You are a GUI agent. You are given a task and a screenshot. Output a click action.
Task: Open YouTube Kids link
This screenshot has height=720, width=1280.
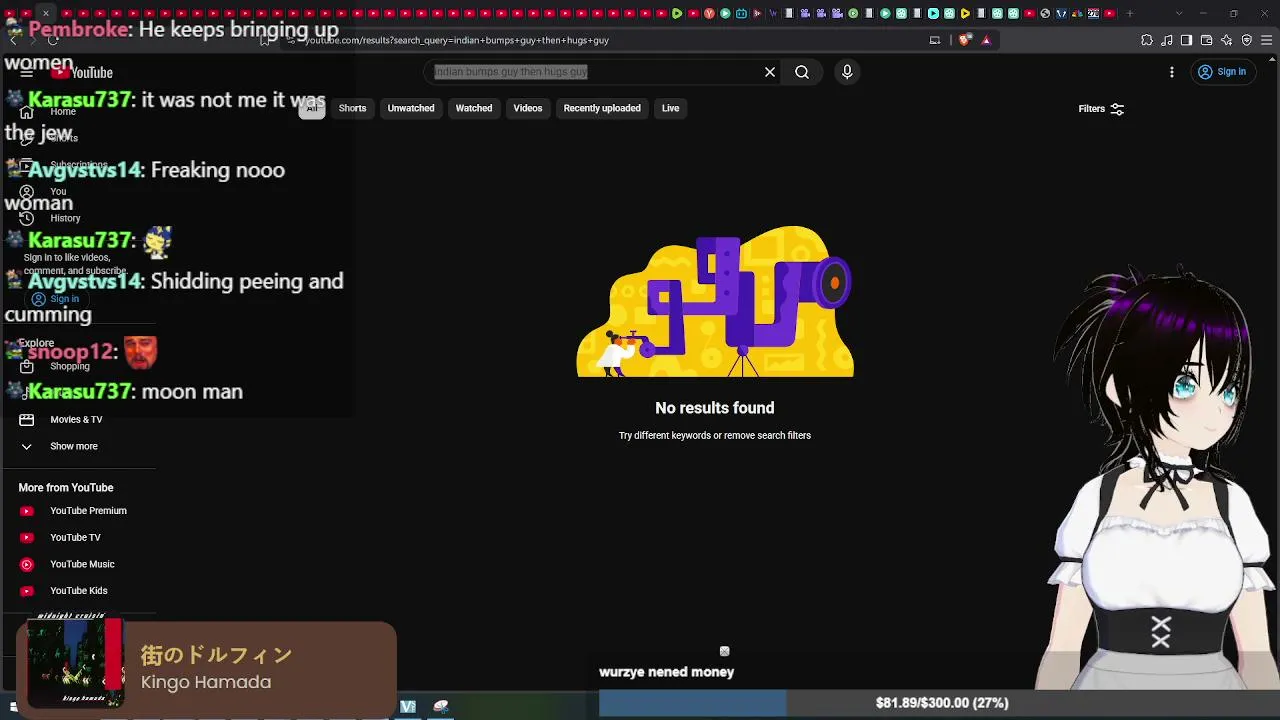[78, 591]
